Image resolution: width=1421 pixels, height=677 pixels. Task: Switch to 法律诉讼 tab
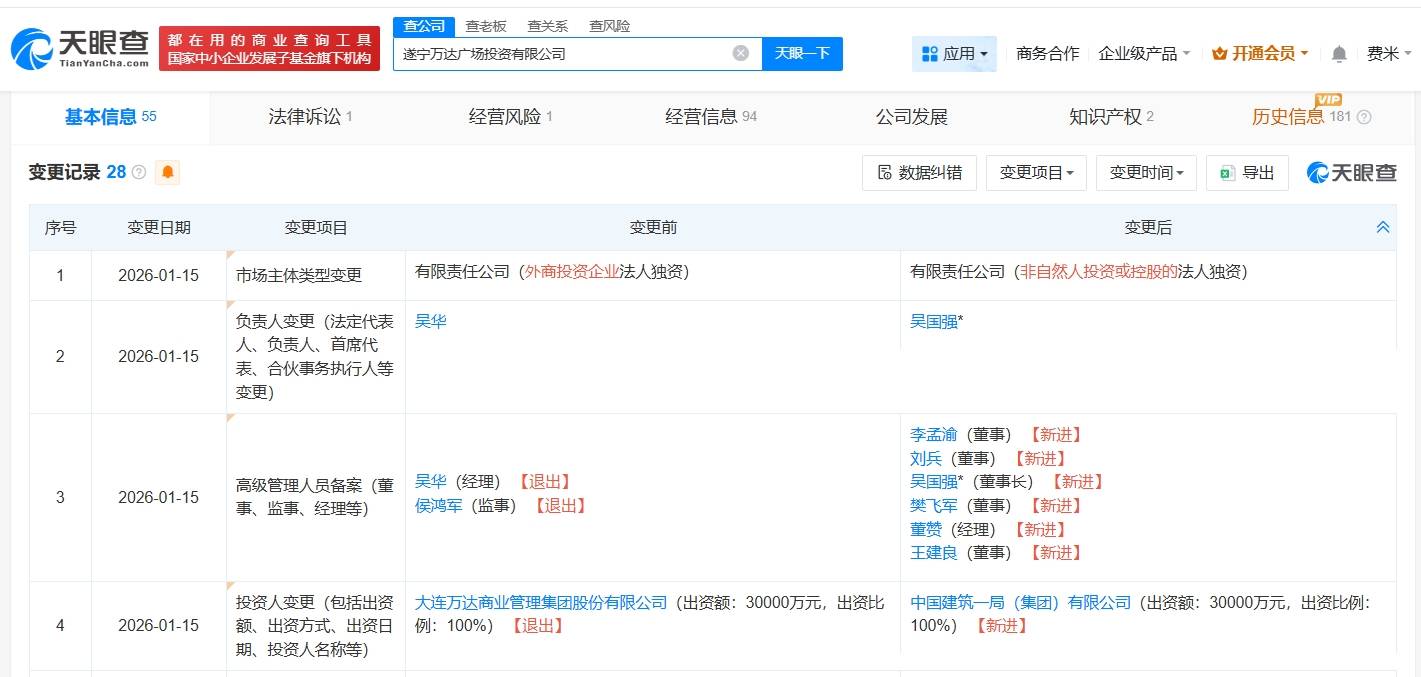[x=310, y=117]
